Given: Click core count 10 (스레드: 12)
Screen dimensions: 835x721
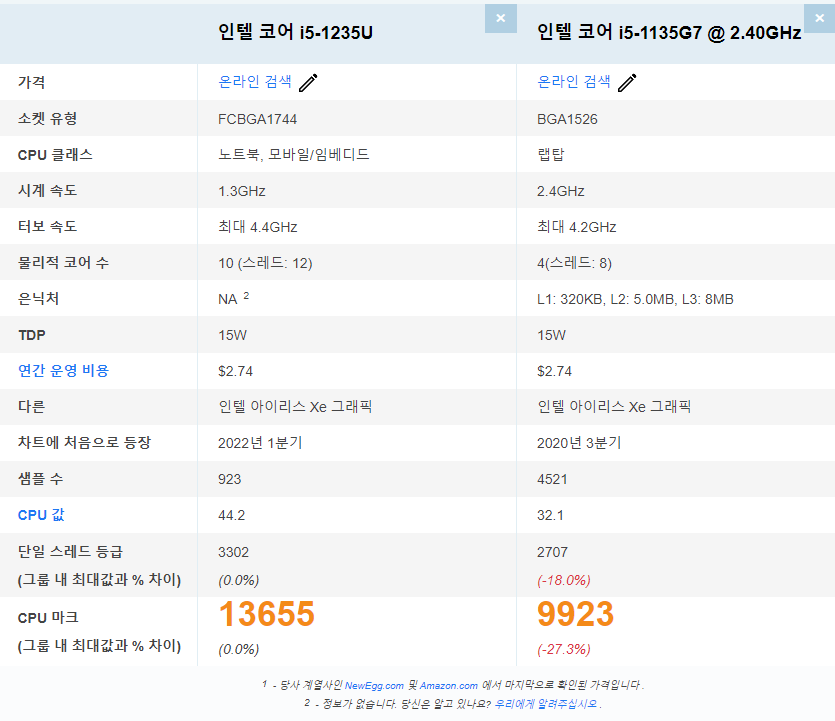Looking at the screenshot, I should (265, 263).
